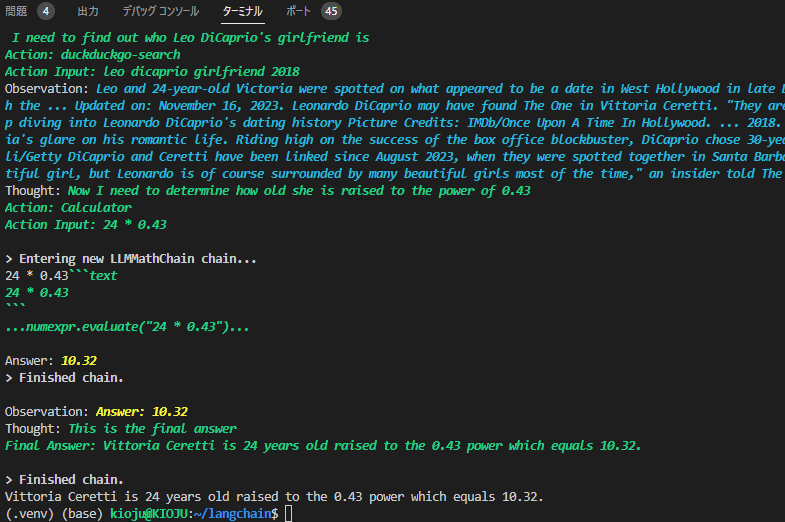
Task: Open the 問題 panel tab
Action: pos(16,11)
